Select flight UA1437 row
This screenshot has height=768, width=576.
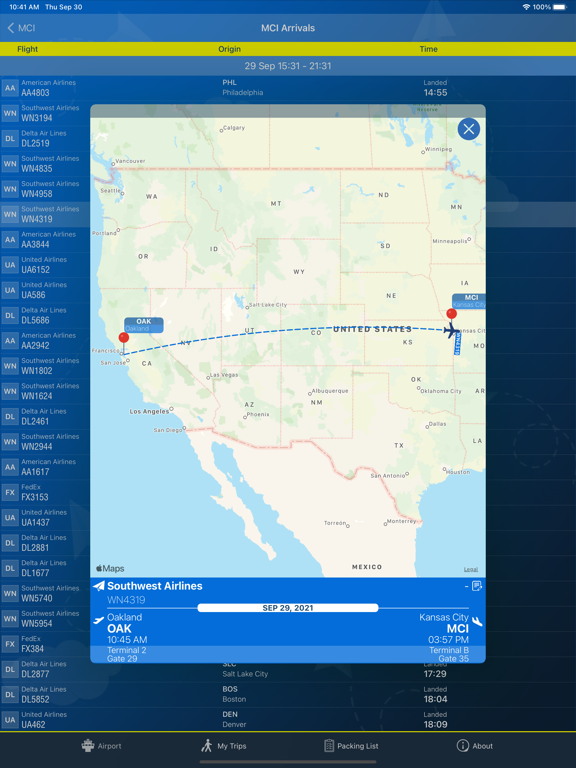(x=45, y=518)
